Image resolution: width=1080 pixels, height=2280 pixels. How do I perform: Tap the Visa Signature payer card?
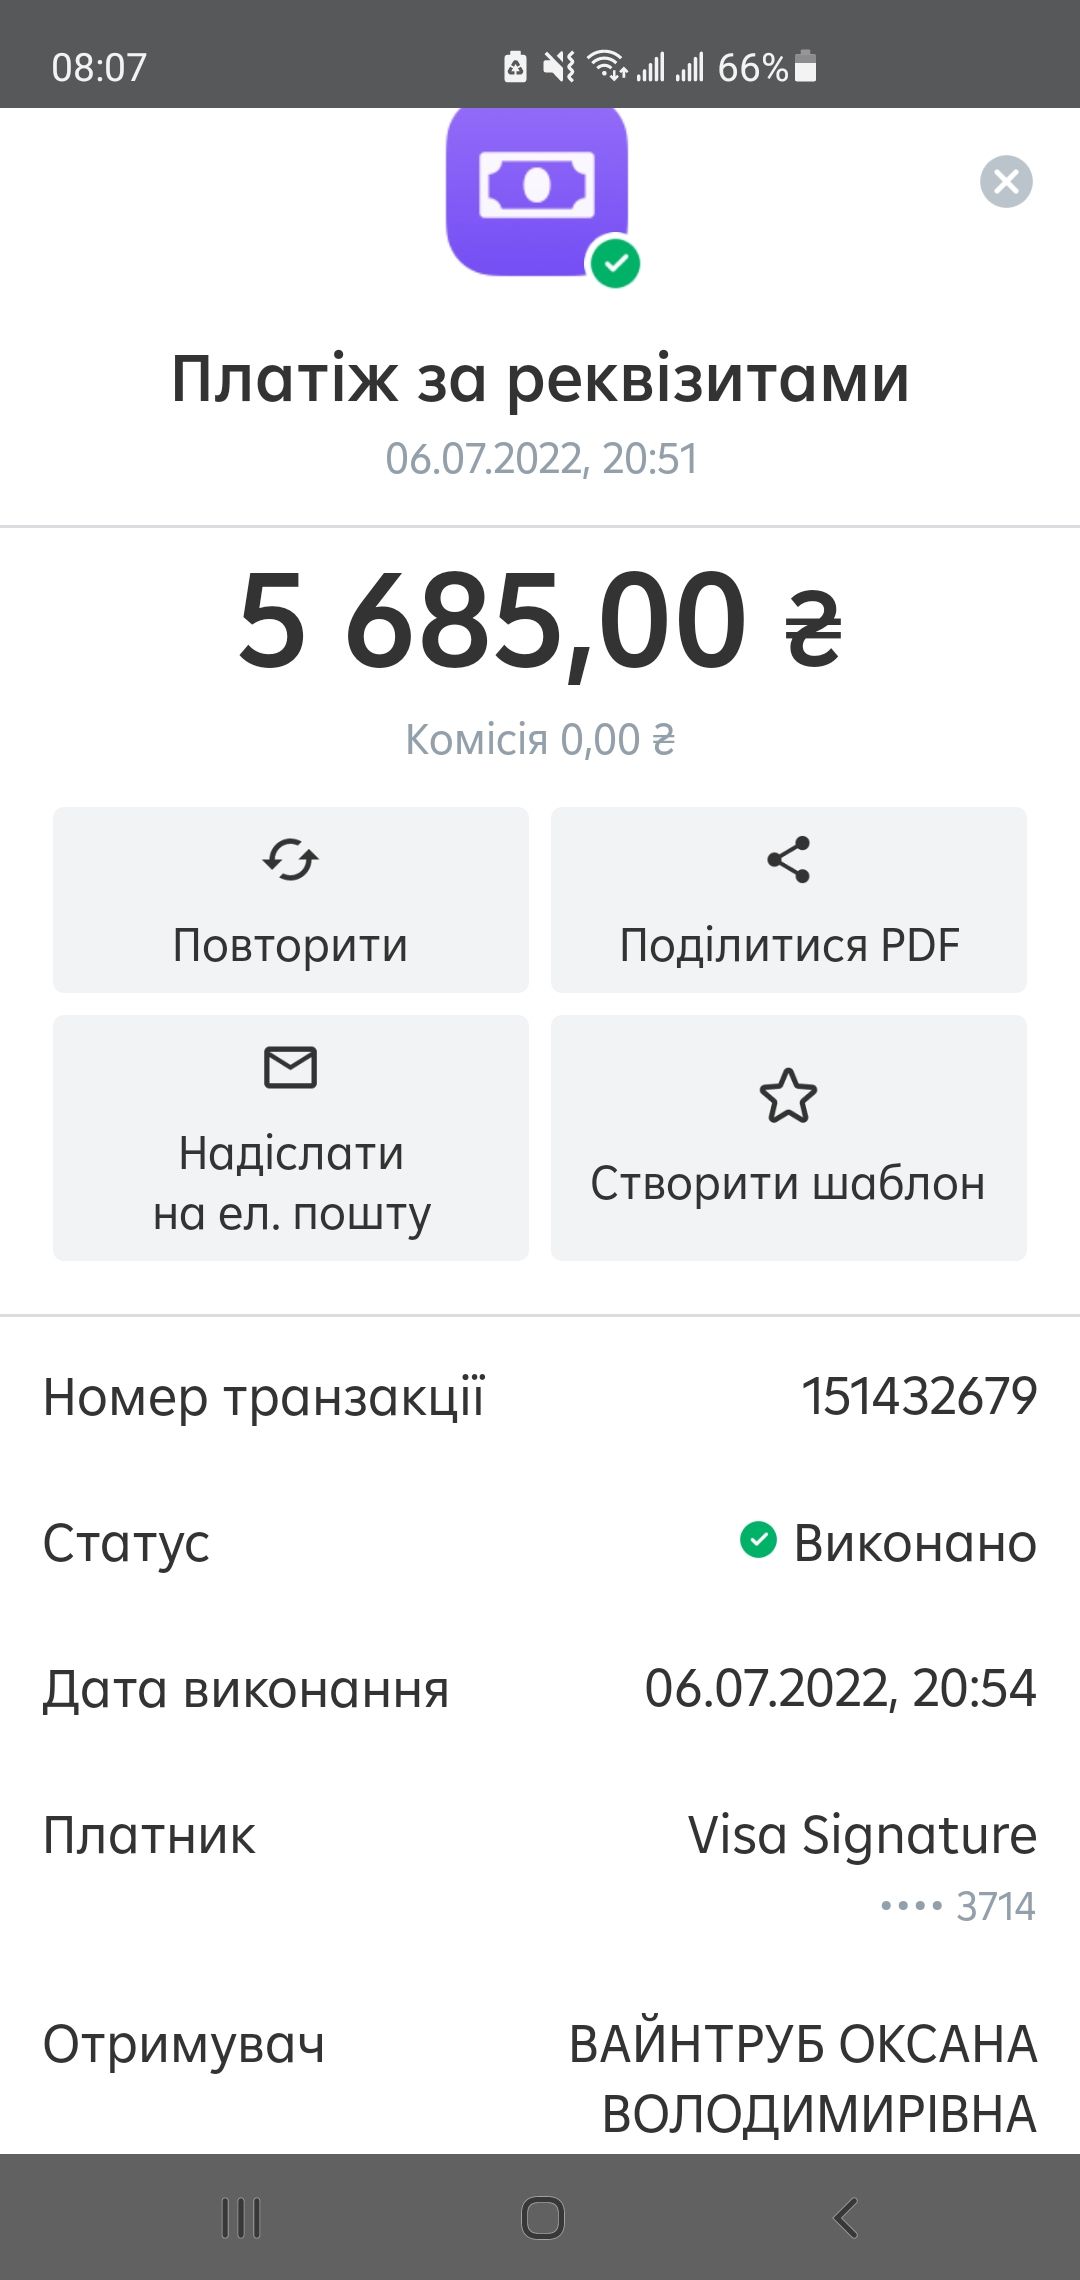coord(862,1835)
